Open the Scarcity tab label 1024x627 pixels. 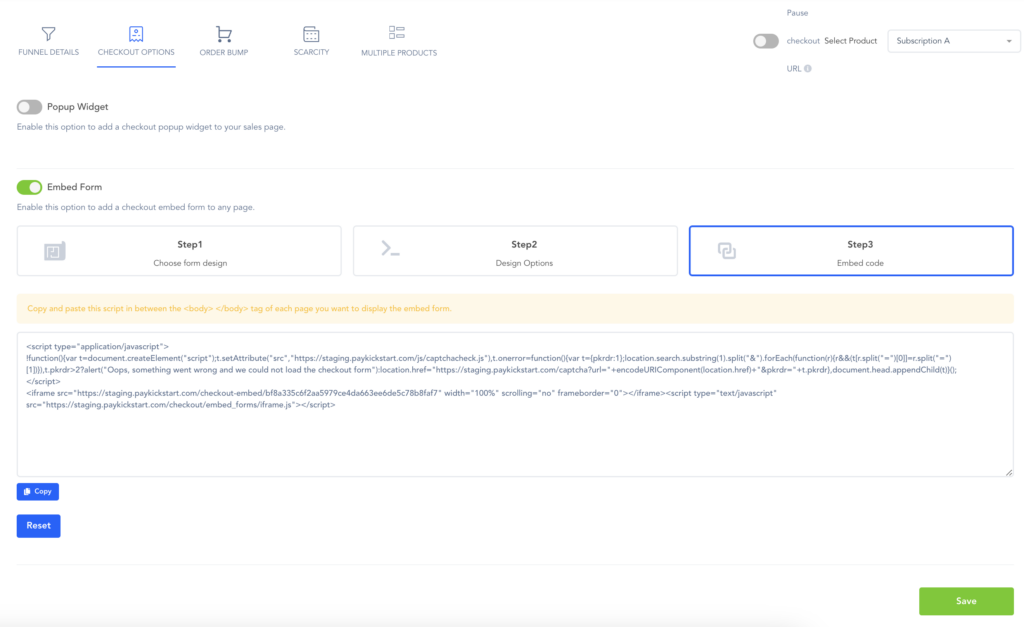point(311,52)
